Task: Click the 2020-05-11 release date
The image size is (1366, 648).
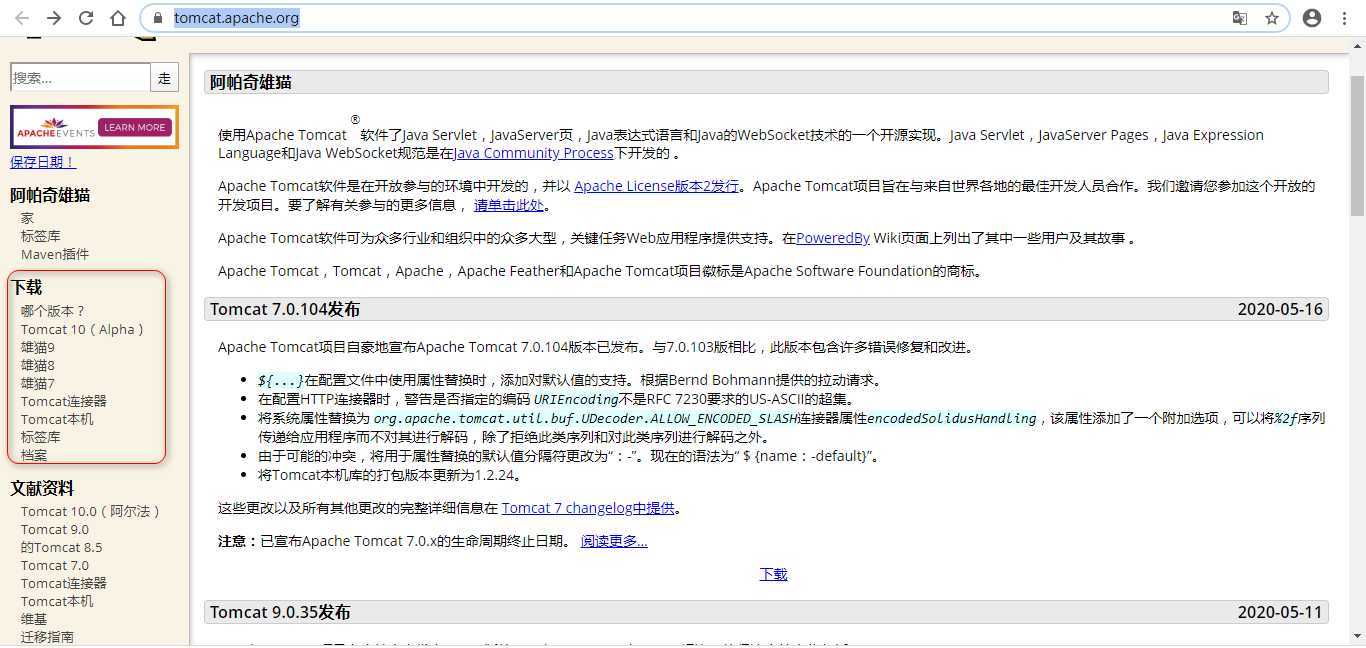Action: [1280, 612]
